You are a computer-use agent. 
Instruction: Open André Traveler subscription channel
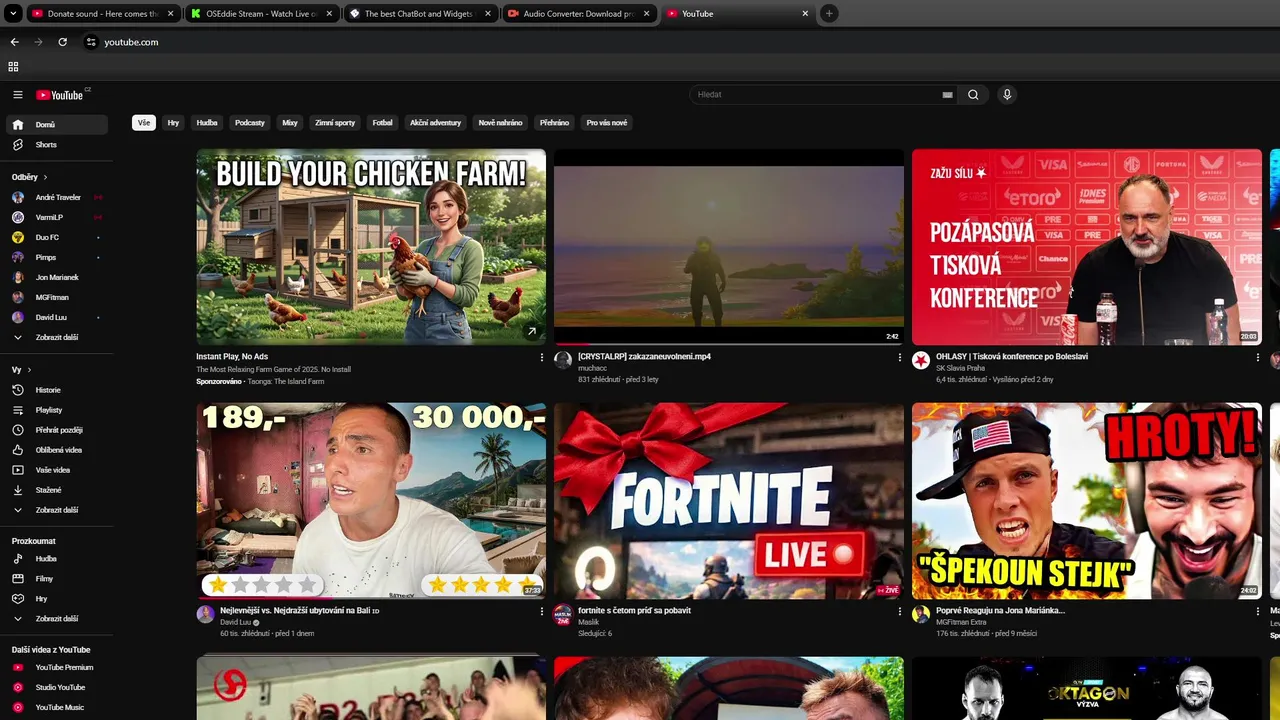click(57, 197)
